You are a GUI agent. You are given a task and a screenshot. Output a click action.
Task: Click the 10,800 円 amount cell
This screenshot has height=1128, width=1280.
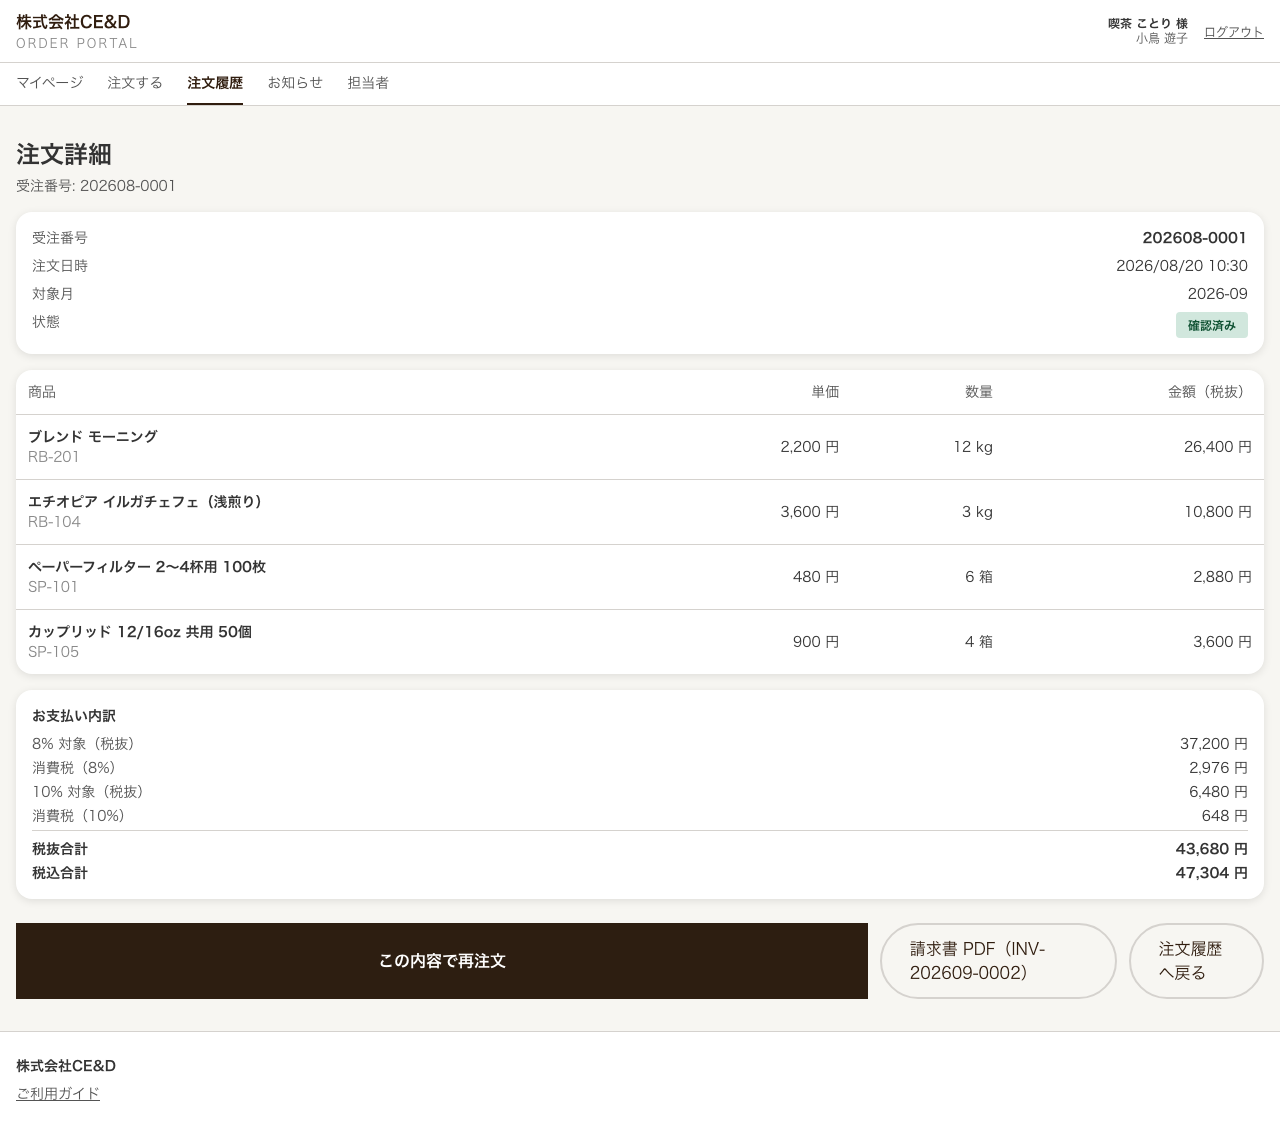[1218, 512]
